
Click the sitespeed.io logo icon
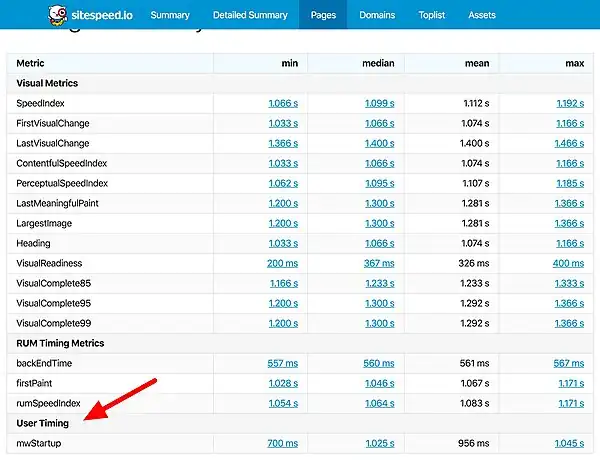click(x=59, y=15)
